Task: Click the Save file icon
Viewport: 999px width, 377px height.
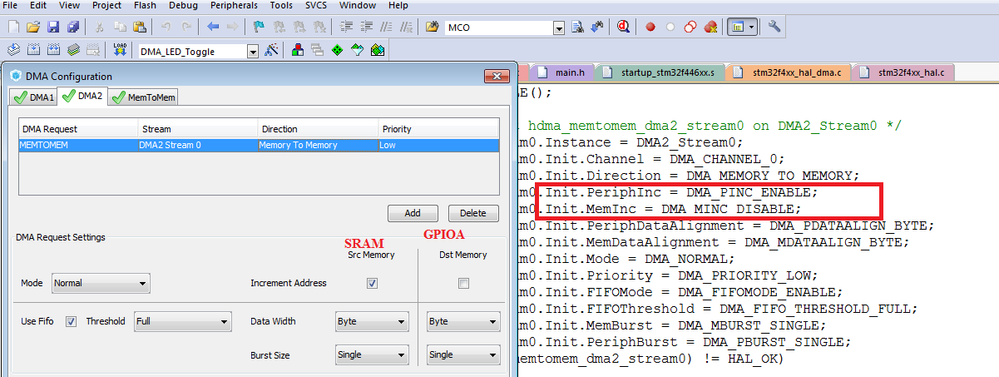Action: pos(54,27)
